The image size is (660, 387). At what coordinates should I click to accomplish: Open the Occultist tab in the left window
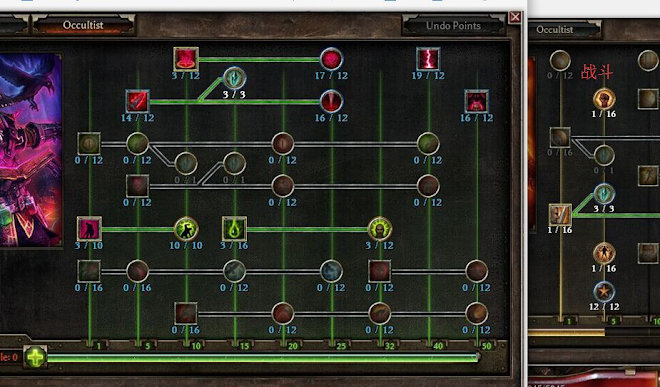[83, 25]
